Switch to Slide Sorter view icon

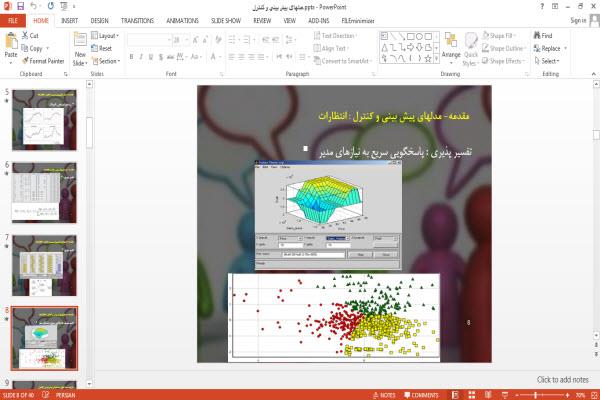tap(471, 395)
